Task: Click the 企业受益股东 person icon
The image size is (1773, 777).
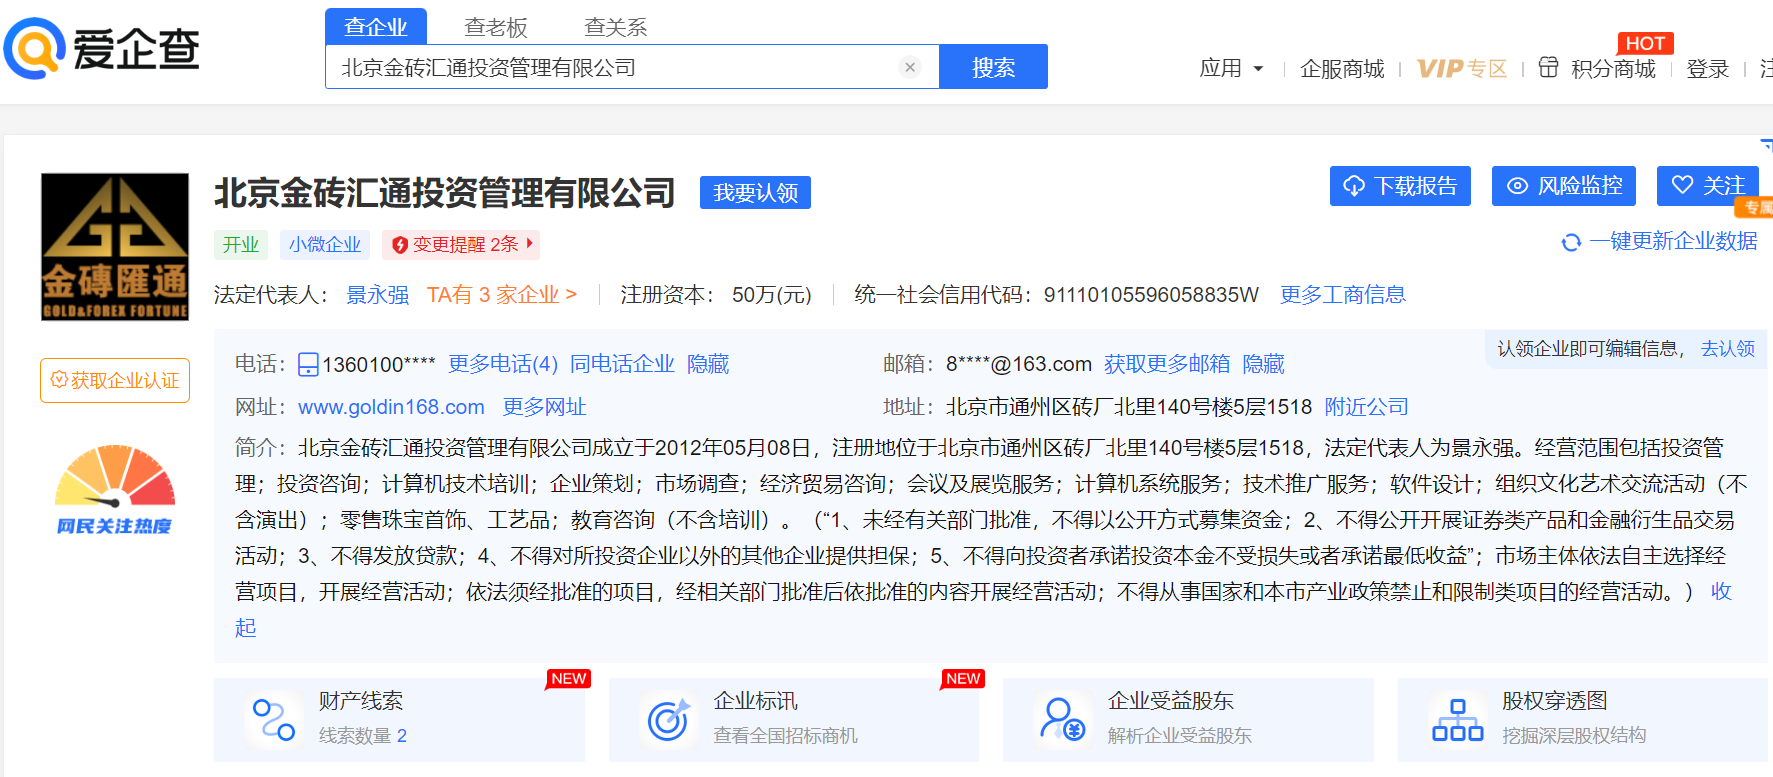Action: pos(1062,720)
